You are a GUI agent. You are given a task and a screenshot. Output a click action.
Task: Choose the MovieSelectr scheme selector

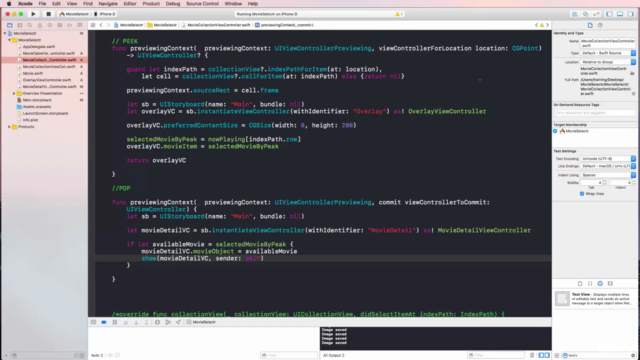point(74,14)
